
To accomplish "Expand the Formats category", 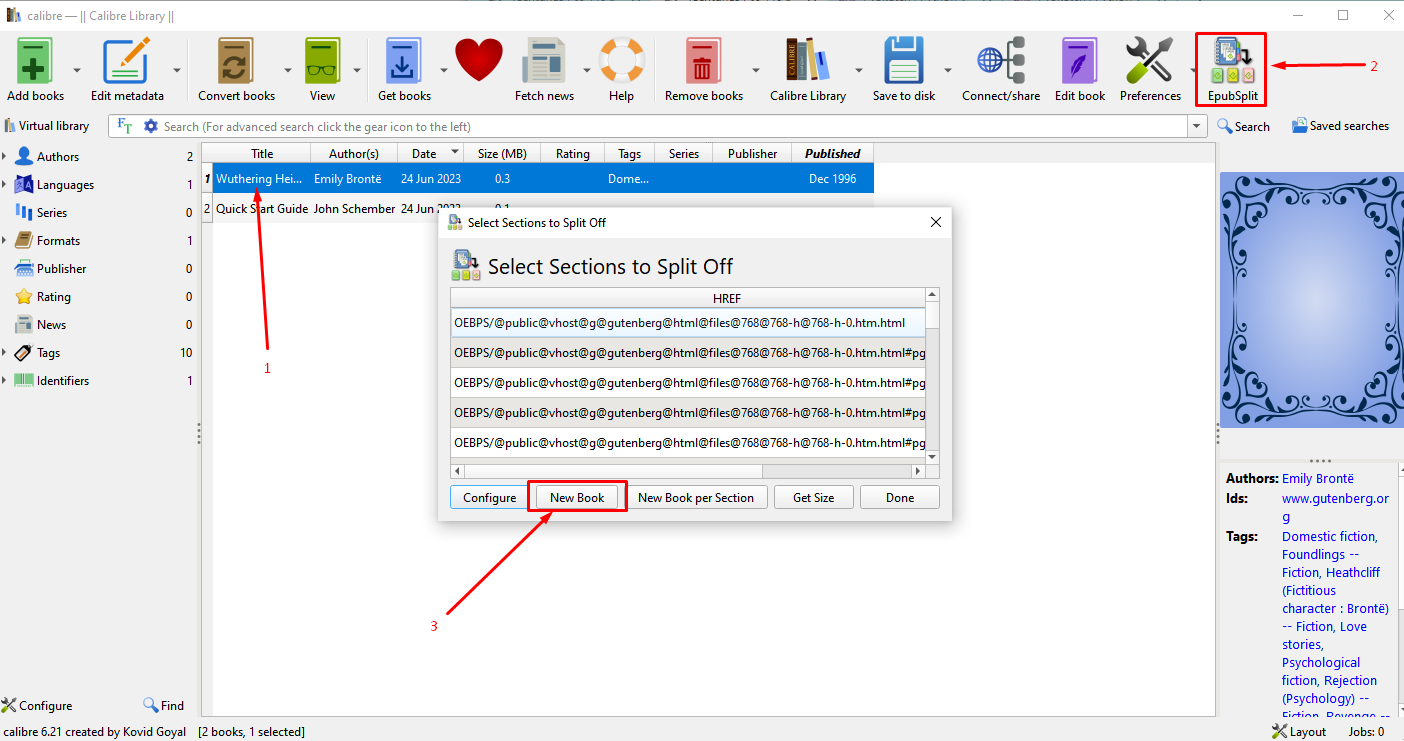I will [4, 241].
